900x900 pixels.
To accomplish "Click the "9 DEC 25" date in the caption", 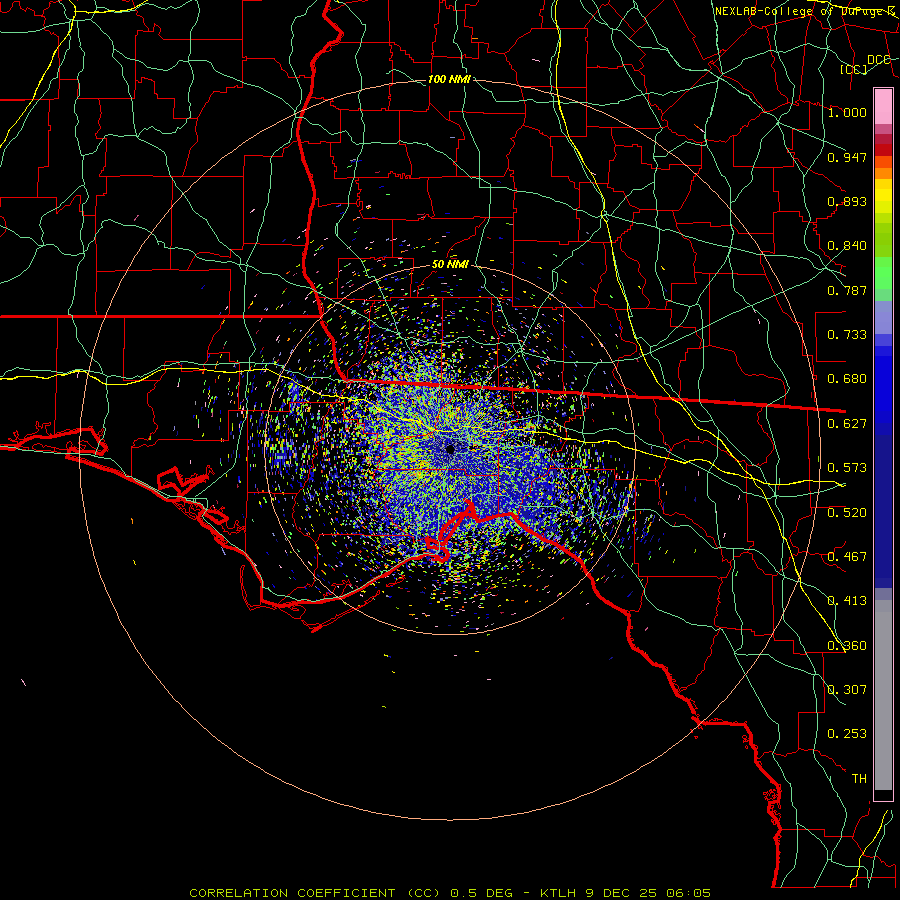I will 621,893.
